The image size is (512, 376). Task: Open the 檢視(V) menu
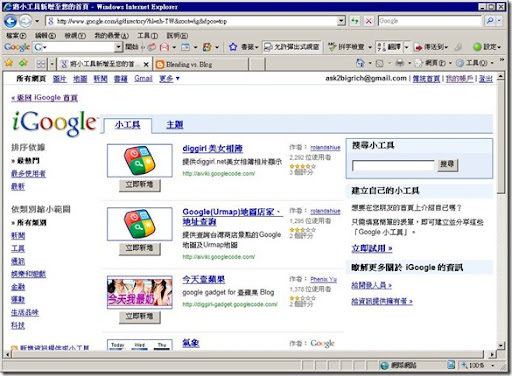75,35
